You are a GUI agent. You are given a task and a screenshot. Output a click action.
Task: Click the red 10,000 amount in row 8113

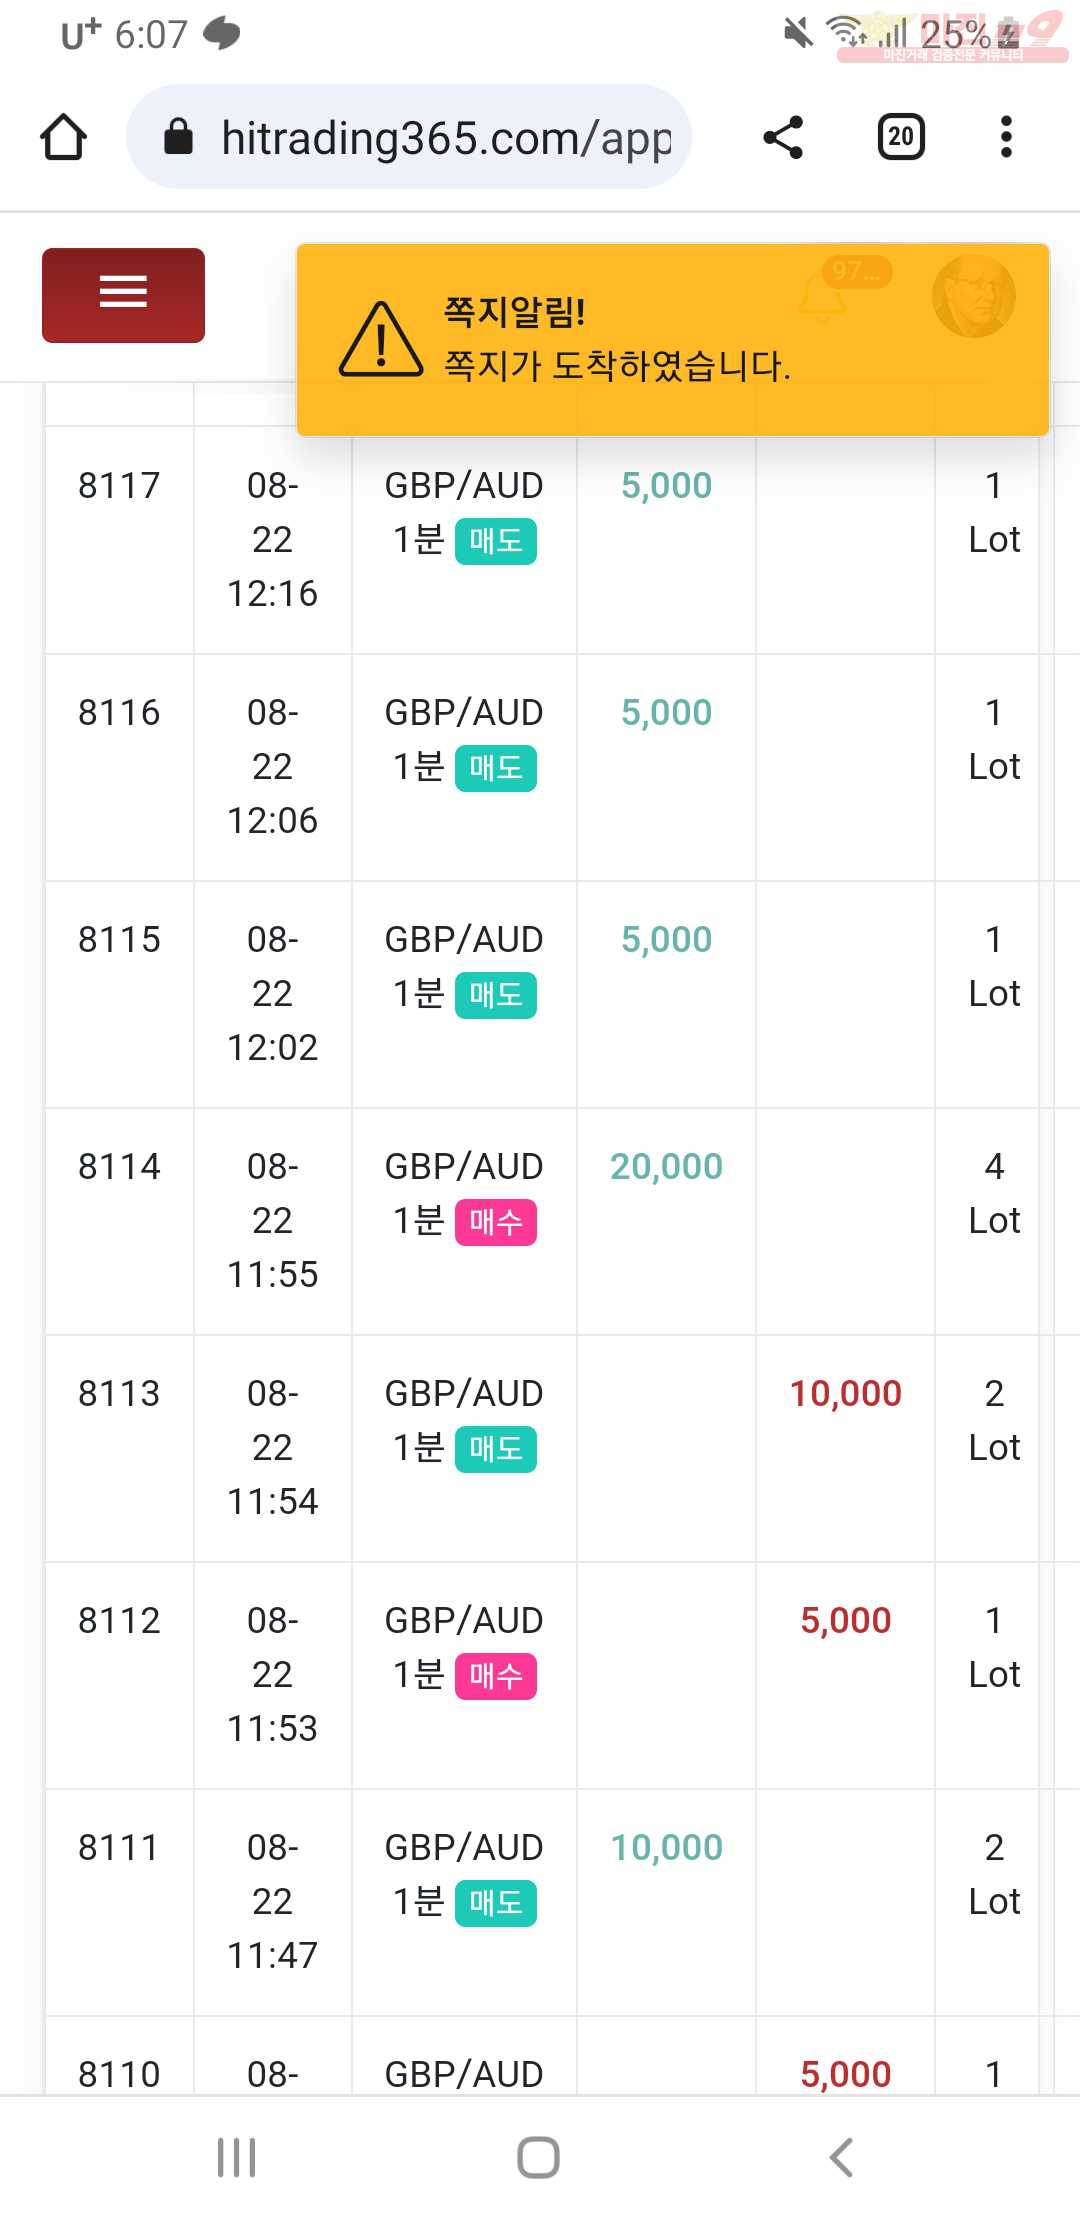846,1393
